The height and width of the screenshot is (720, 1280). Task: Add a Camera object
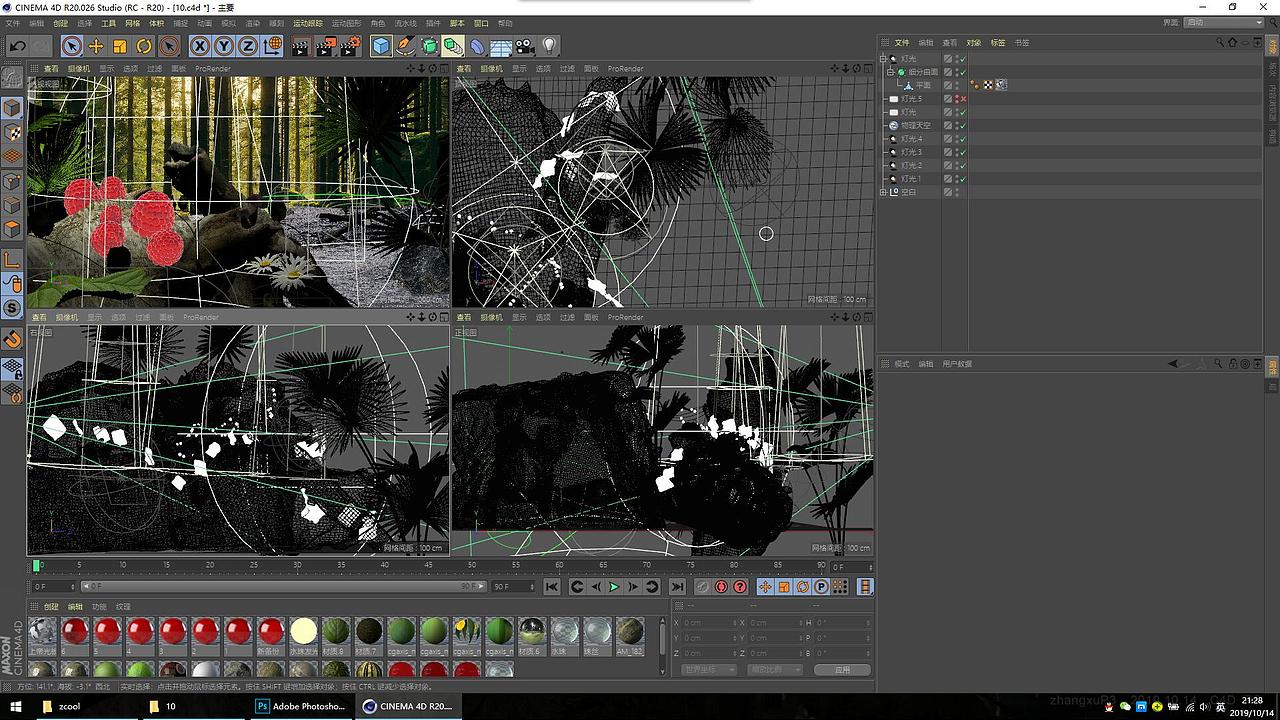coord(525,46)
